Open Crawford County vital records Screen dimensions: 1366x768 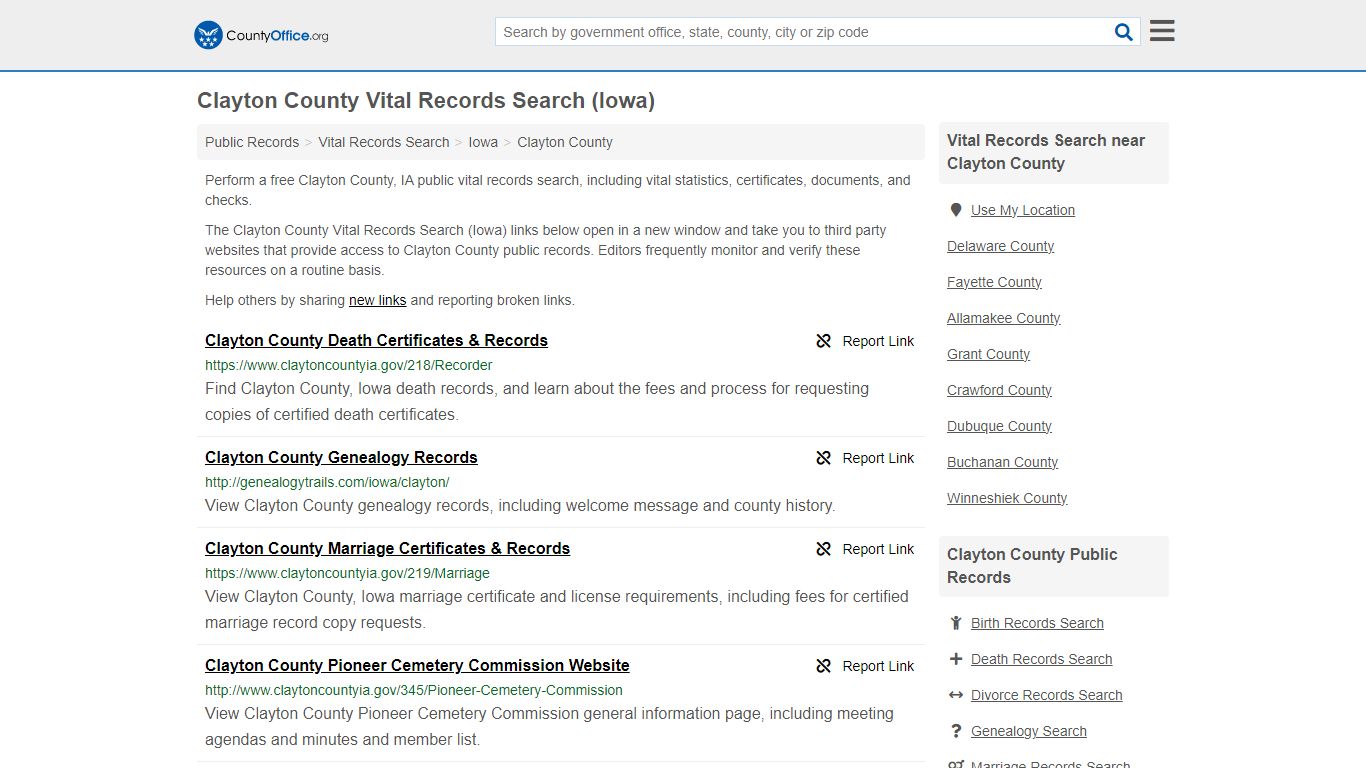click(999, 390)
